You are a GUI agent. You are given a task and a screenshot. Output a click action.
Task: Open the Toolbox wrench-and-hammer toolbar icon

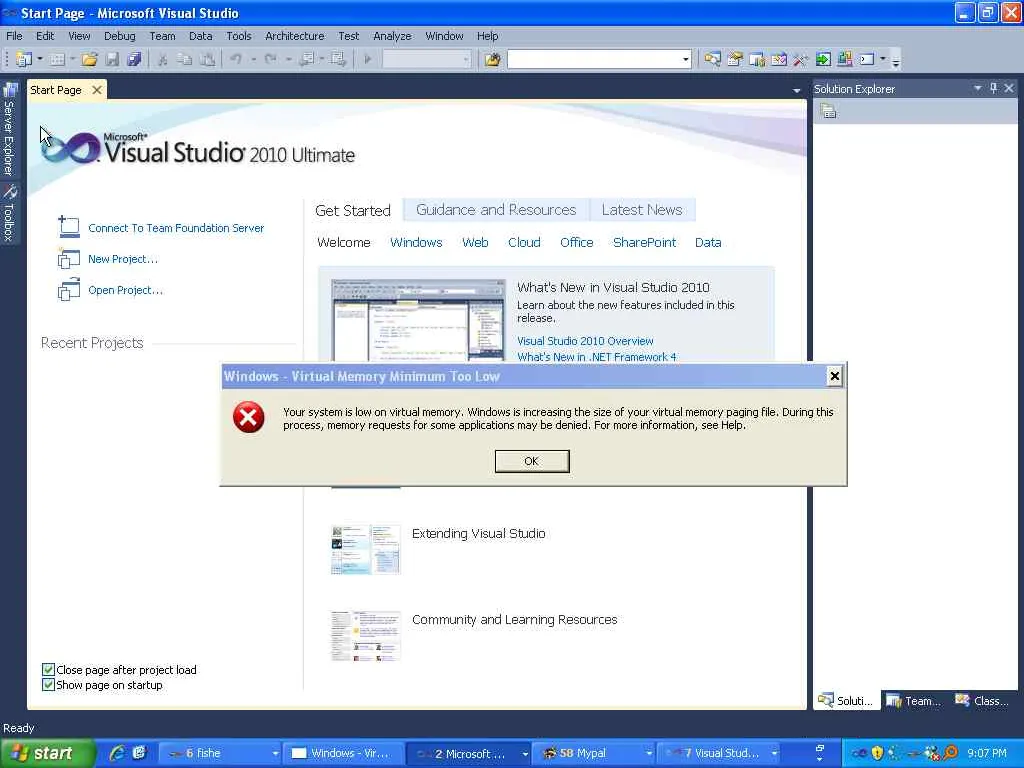[x=801, y=59]
